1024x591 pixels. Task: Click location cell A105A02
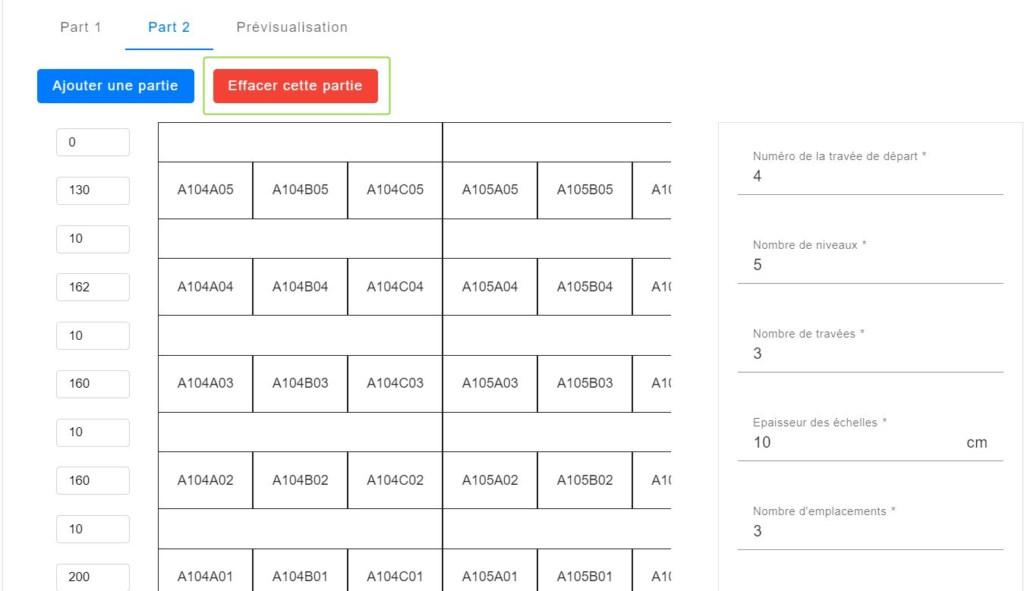pos(490,480)
